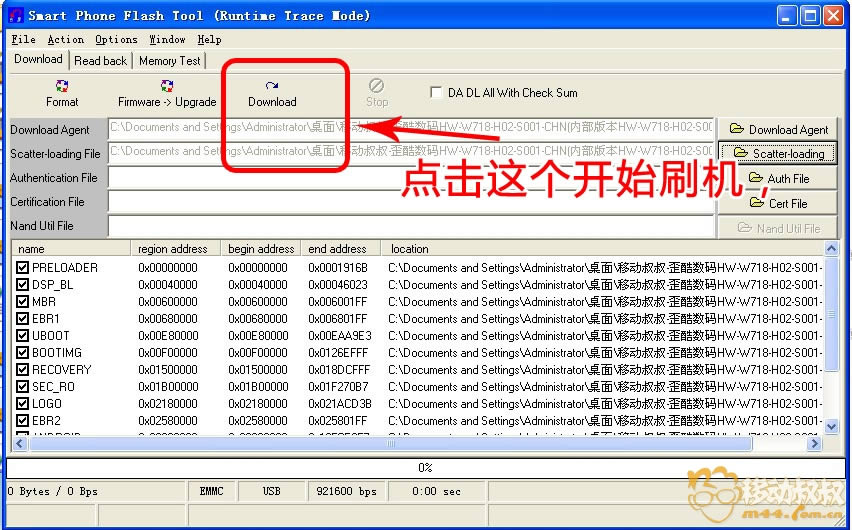Uncheck the PRELOADER partition checkbox
The height and width of the screenshot is (530, 852).
pyautogui.click(x=23, y=268)
